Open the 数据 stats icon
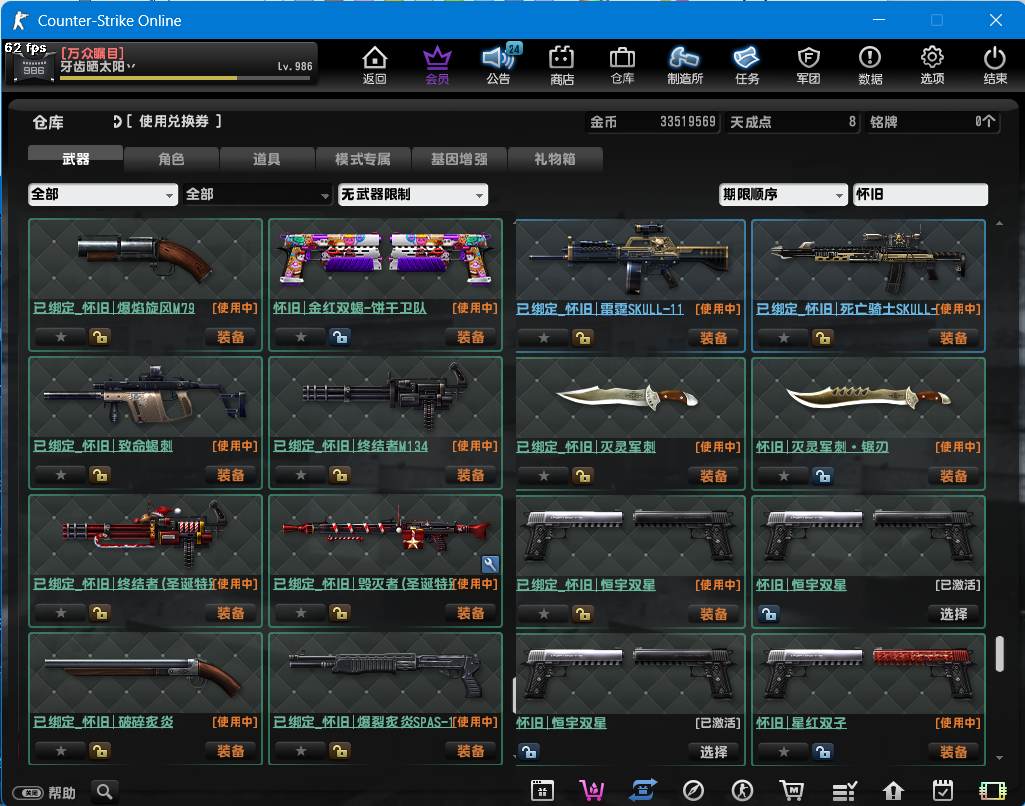Viewport: 1025px width, 806px height. tap(870, 65)
